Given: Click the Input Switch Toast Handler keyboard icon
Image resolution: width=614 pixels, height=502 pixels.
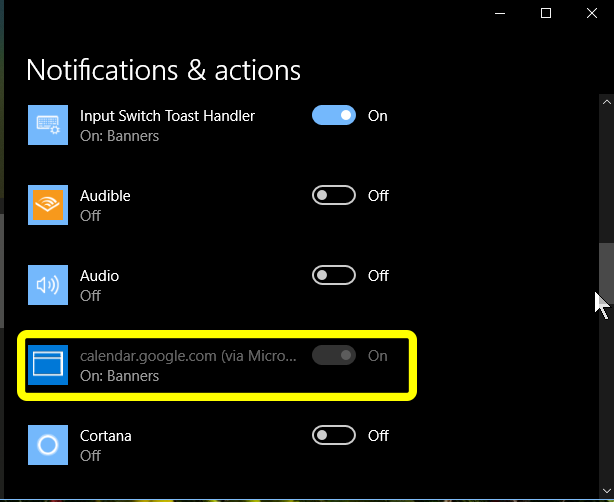Looking at the screenshot, I should click(x=48, y=125).
